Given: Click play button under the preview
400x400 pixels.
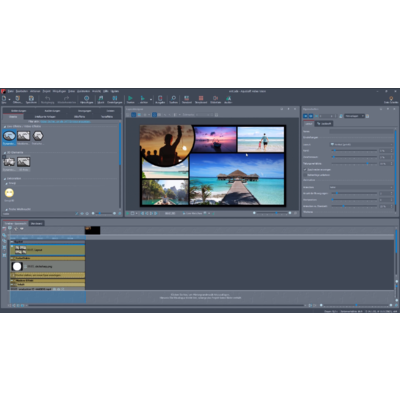Looking at the screenshot, I should point(128,213).
